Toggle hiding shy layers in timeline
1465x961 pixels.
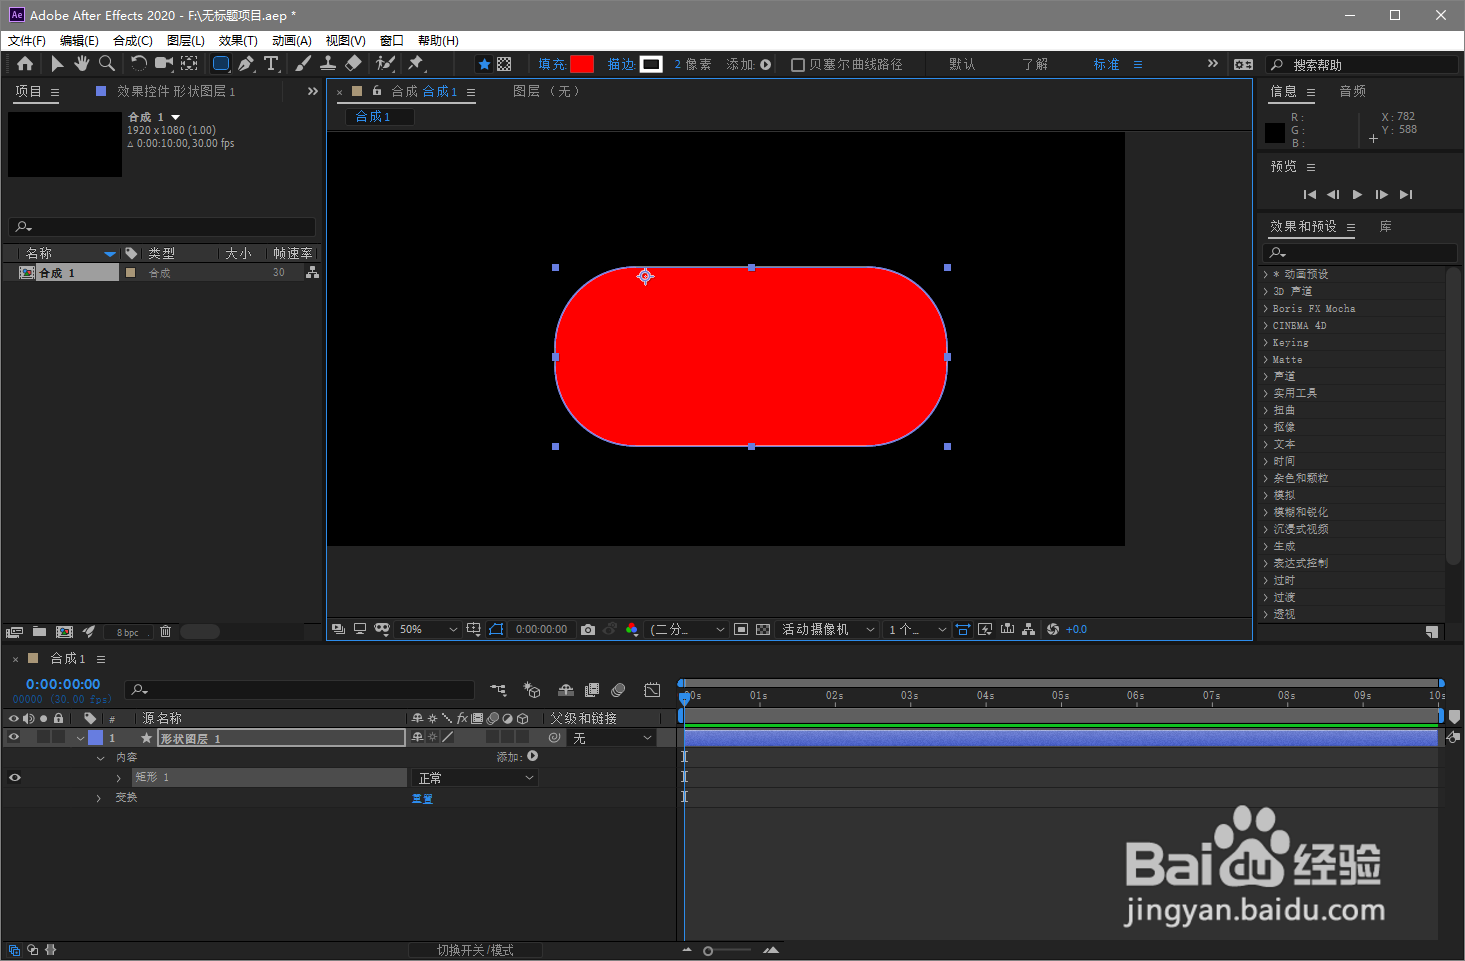point(566,690)
